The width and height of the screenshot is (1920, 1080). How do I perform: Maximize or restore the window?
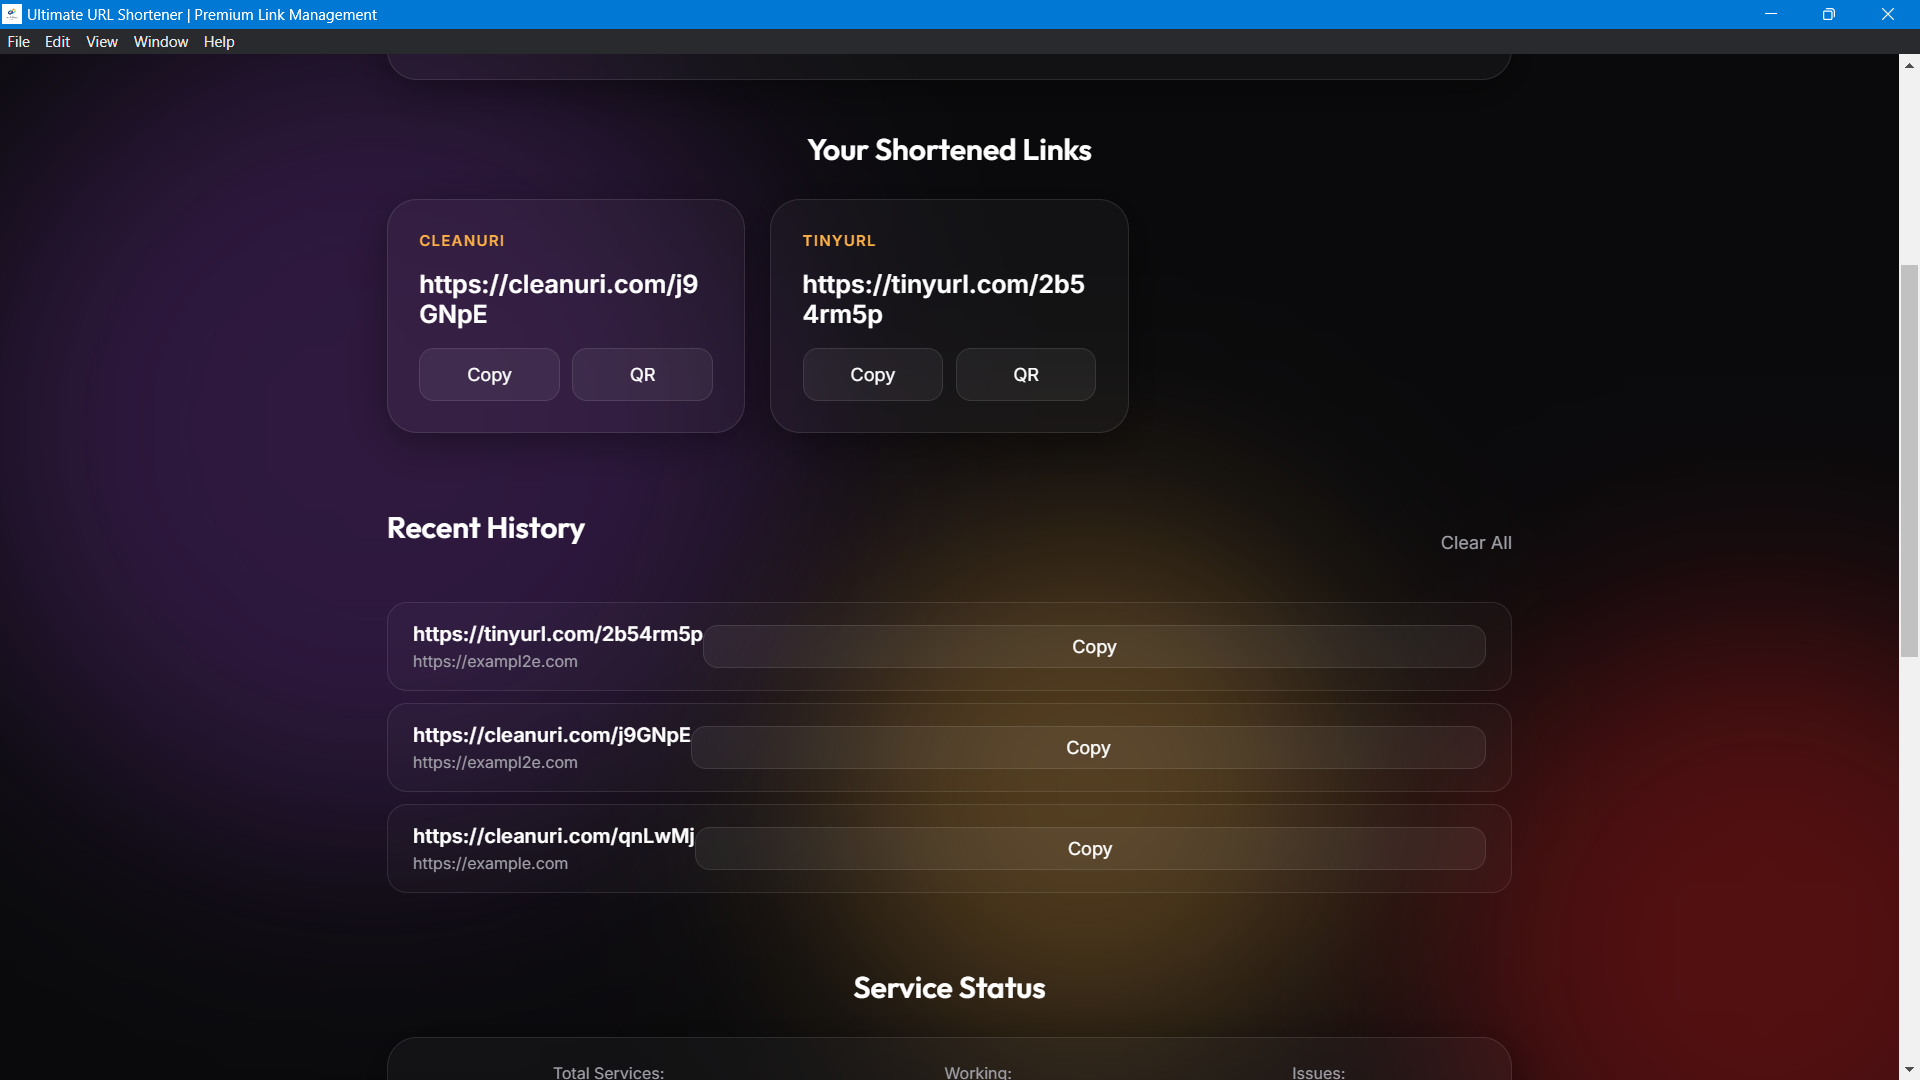click(1828, 14)
